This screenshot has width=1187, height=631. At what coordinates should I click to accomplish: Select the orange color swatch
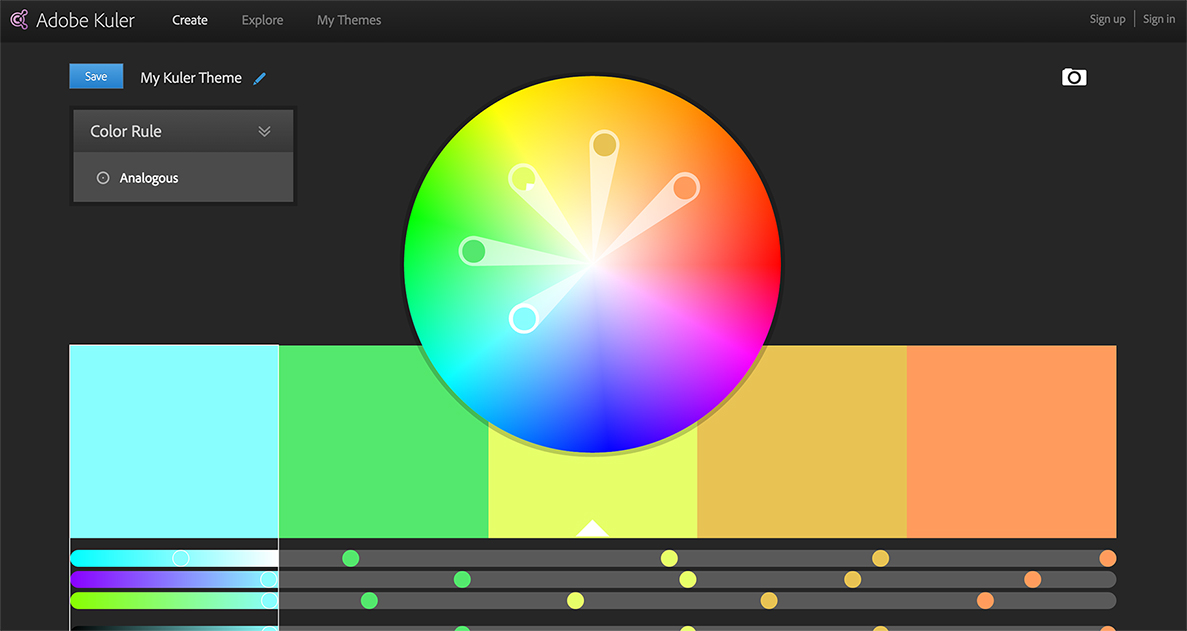[x=1011, y=442]
